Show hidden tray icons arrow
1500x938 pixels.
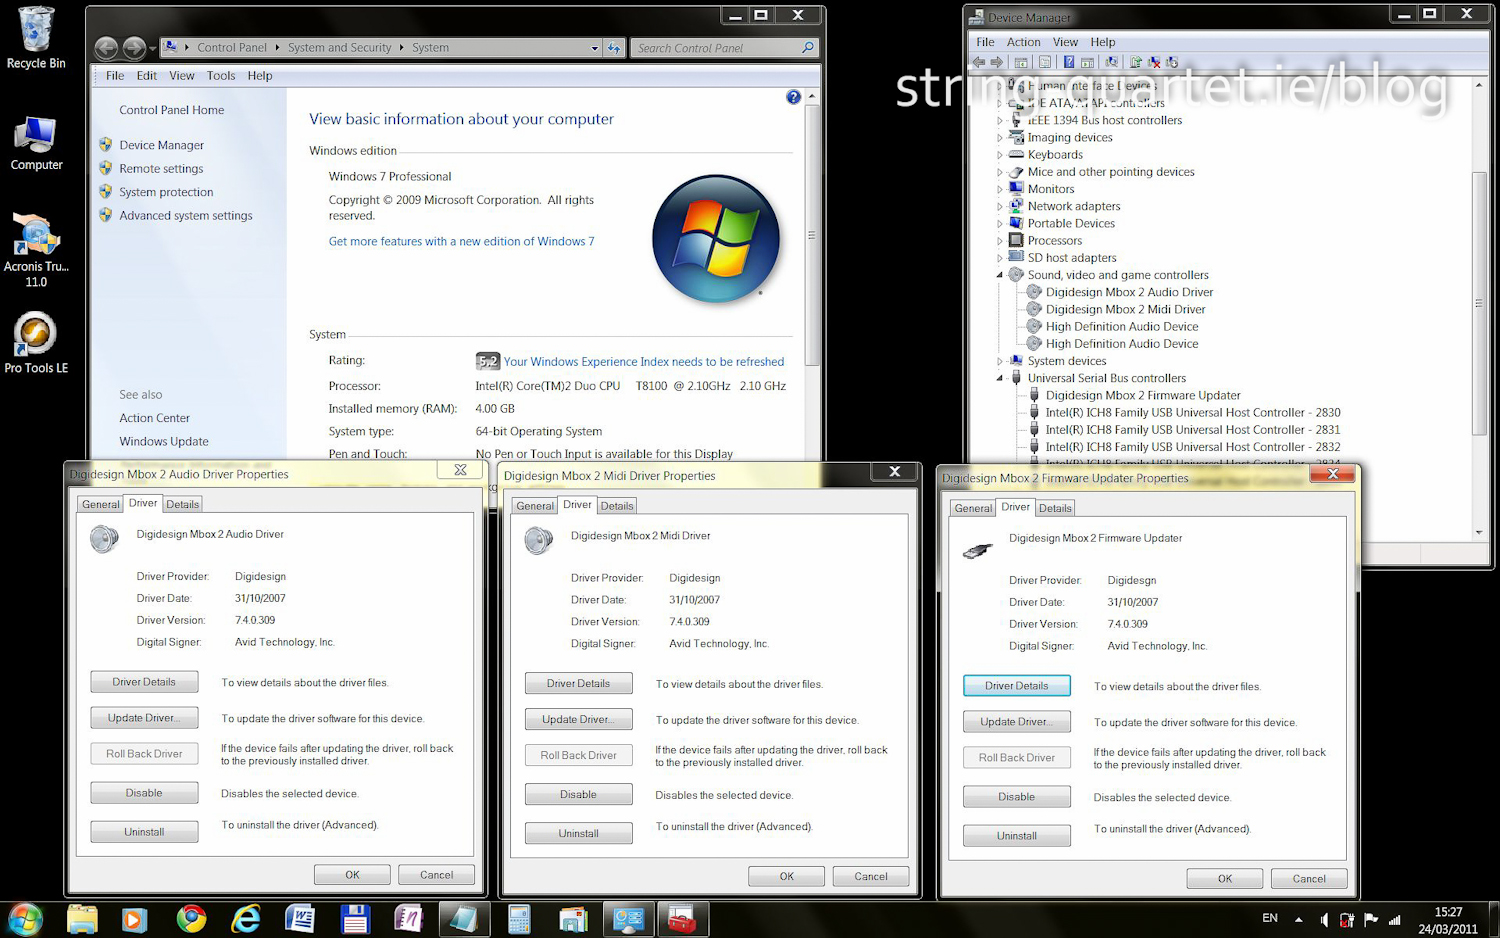1298,920
